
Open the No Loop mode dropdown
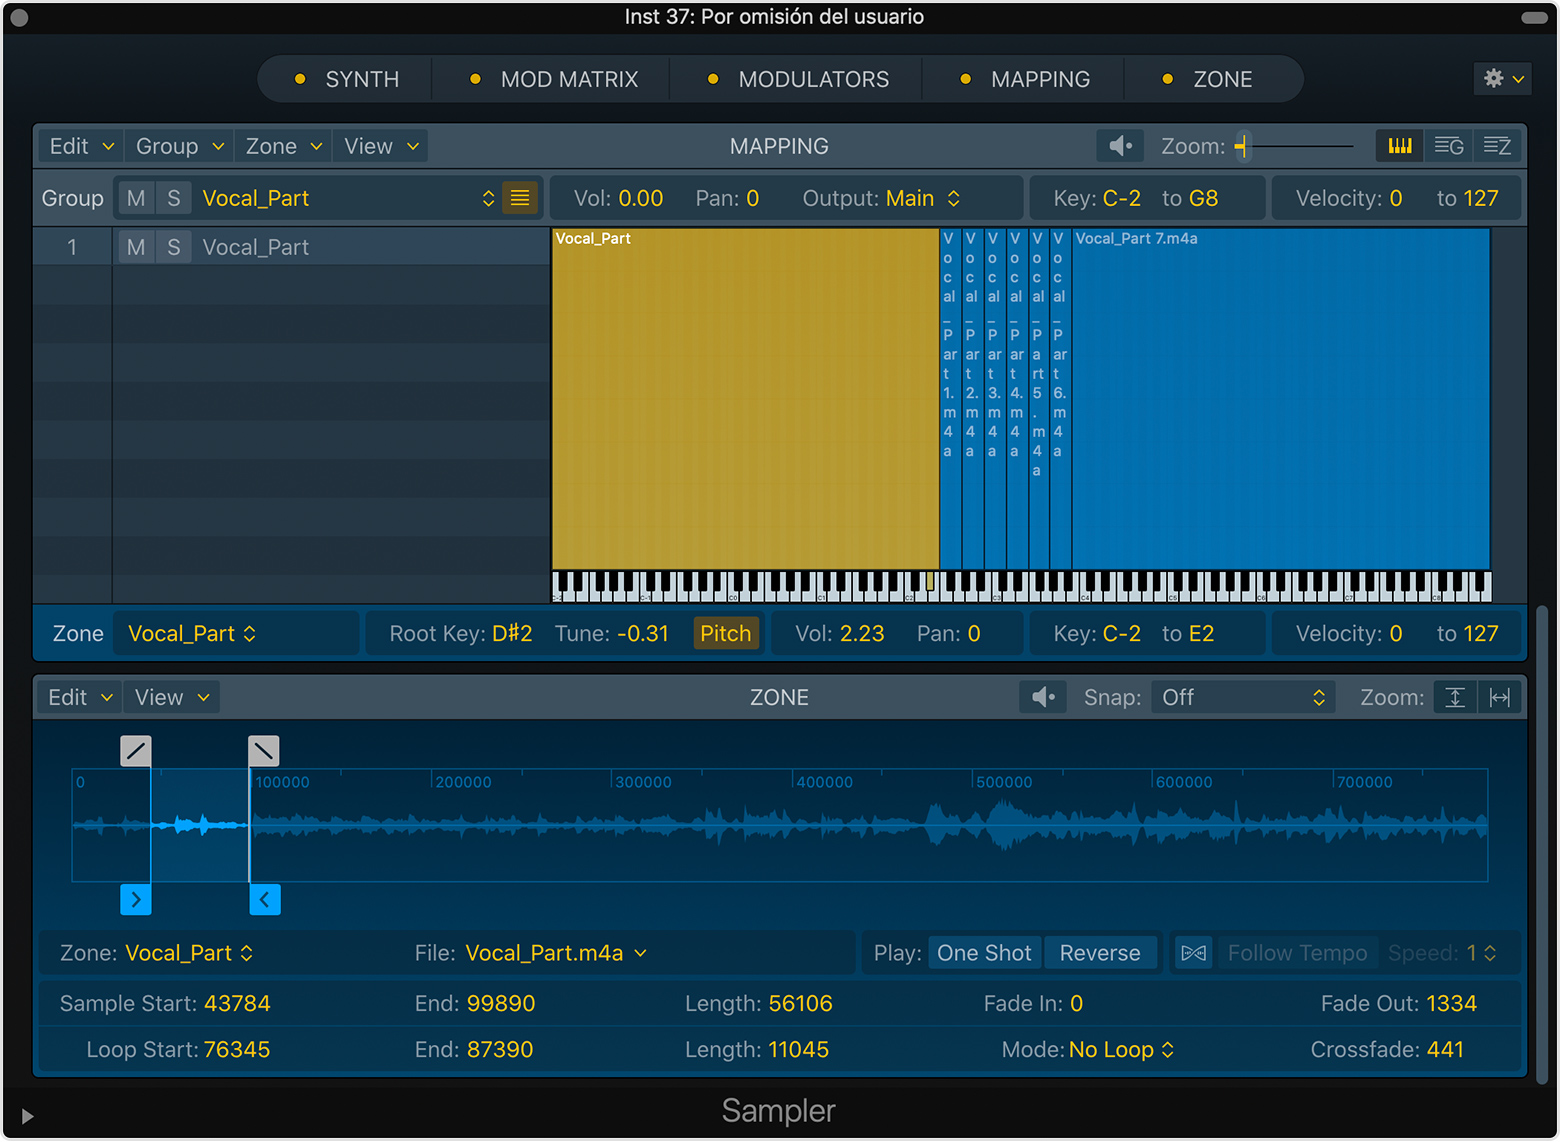coord(1120,1049)
